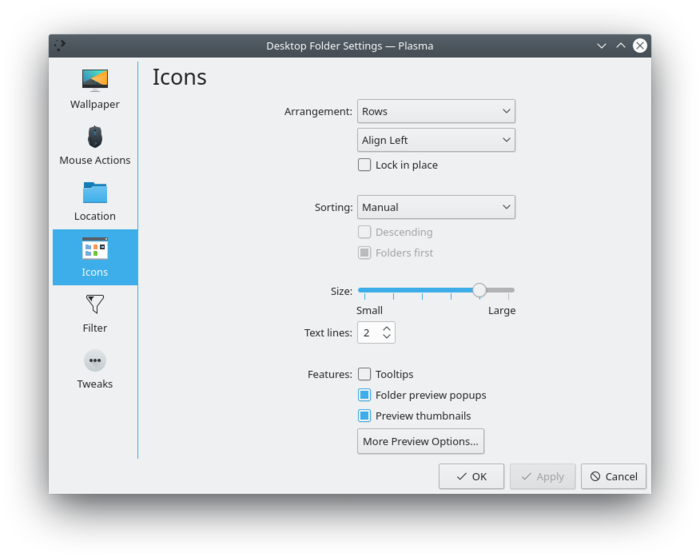
Task: Open the Wallpaper settings monitor icon
Action: coord(95,80)
